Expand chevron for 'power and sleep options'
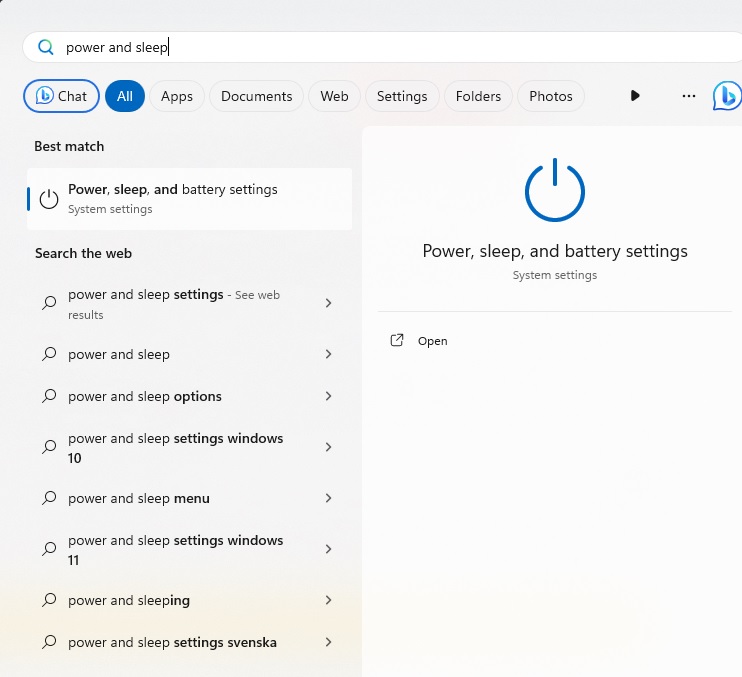Viewport: 742px width, 677px height. pos(328,396)
